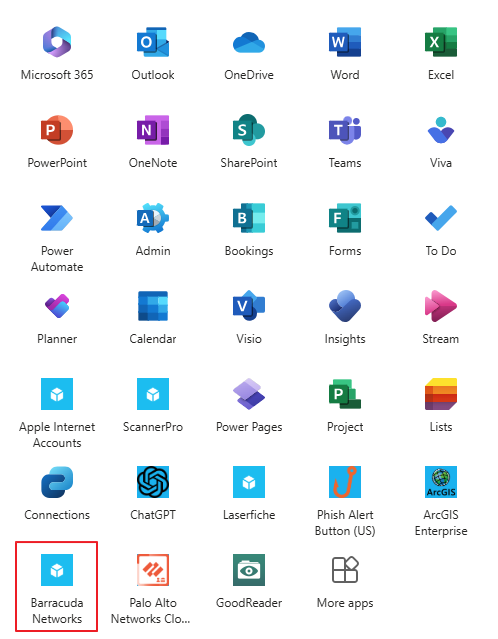Open the ScannerPro app tile

(x=153, y=394)
